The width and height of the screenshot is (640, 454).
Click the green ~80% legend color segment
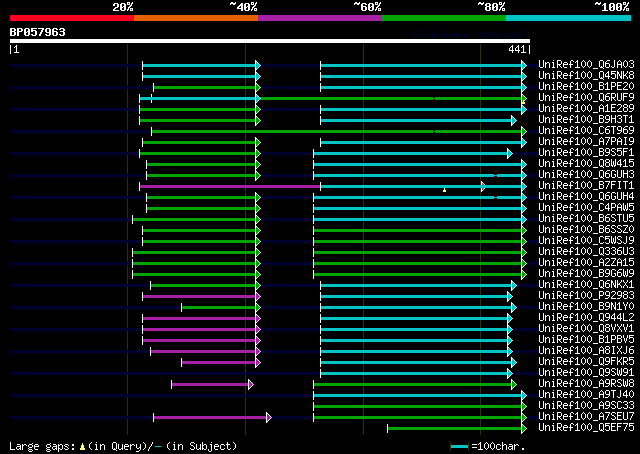point(444,18)
